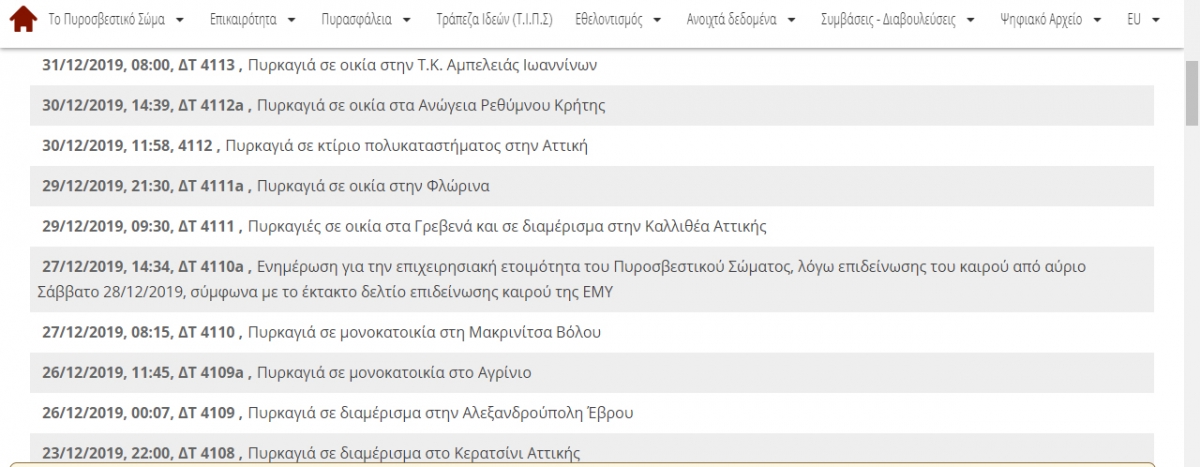Open the Πυρασφάλεια menu
This screenshot has height=467, width=1200.
365,20
